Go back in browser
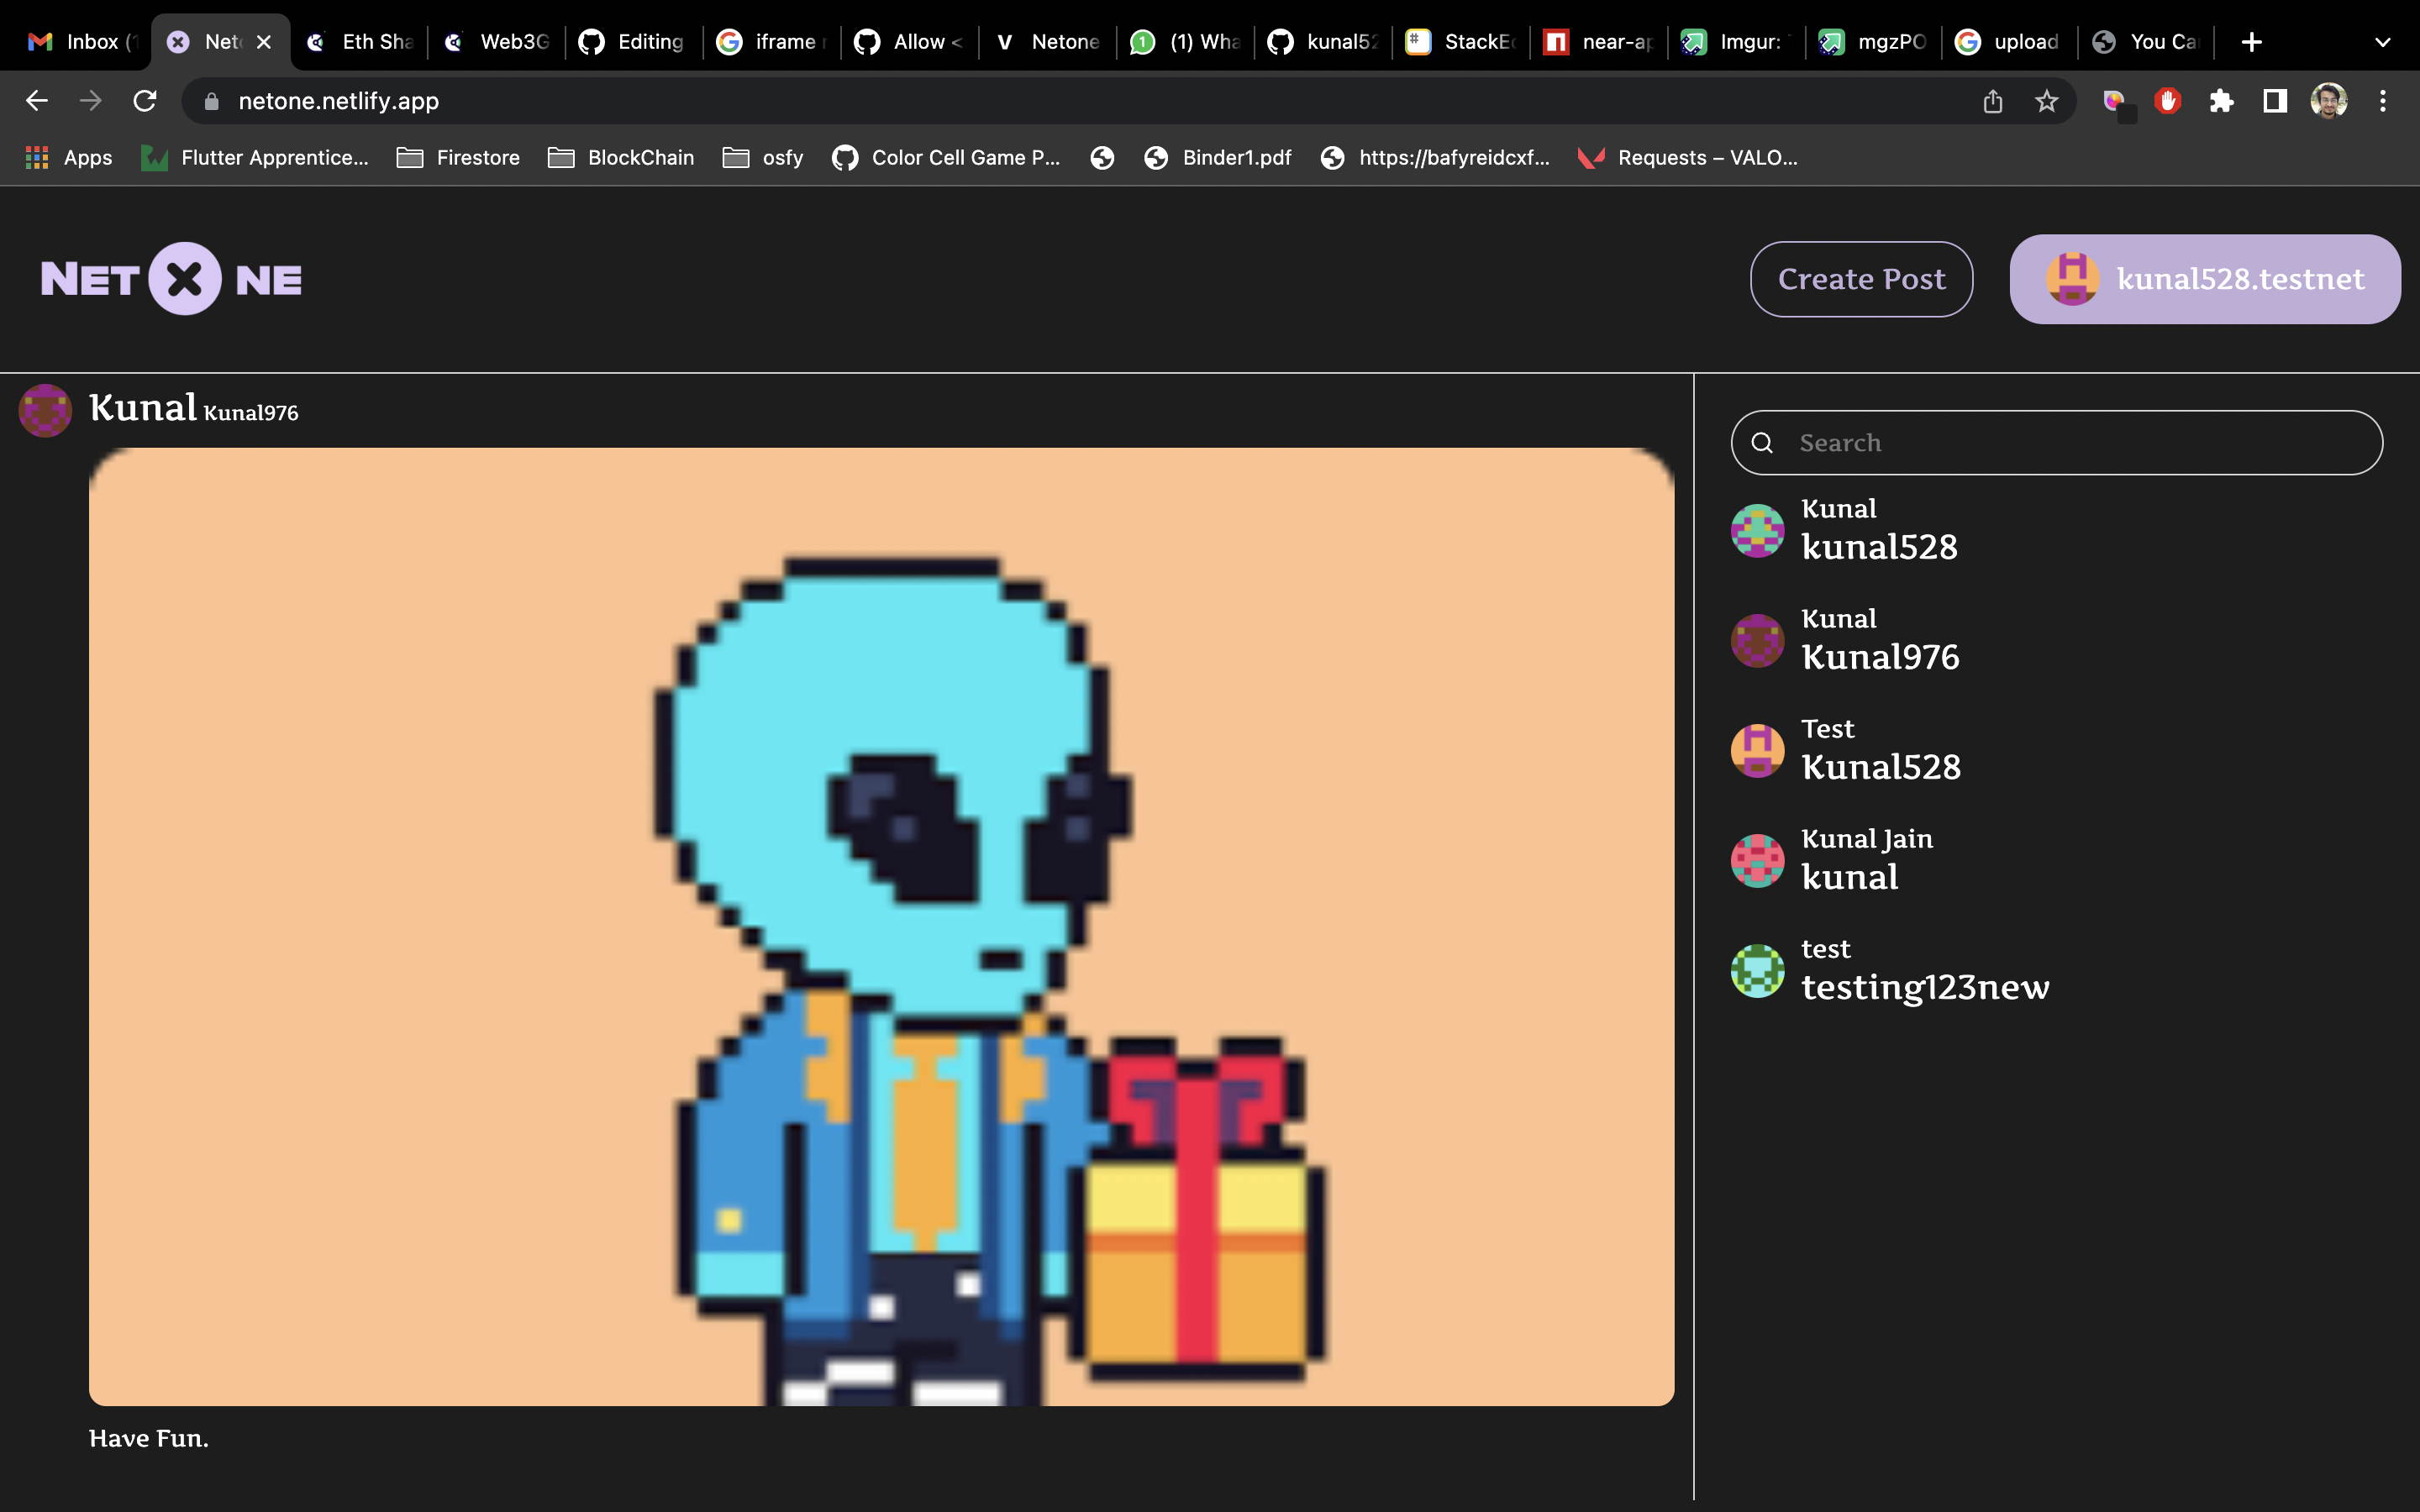 (x=37, y=101)
